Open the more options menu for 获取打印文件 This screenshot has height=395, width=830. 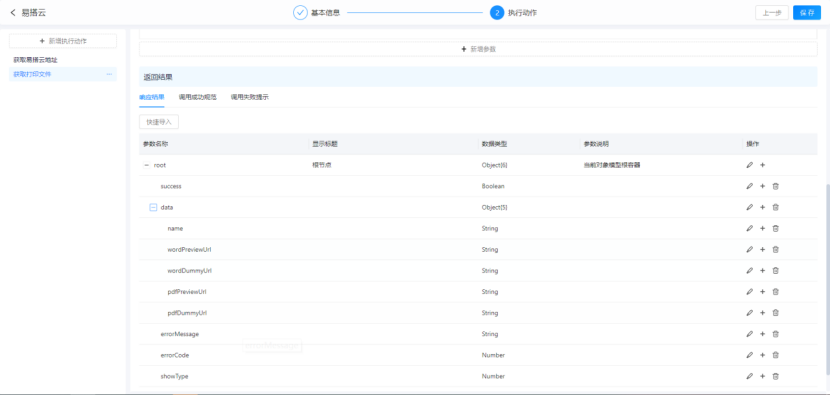pyautogui.click(x=109, y=74)
